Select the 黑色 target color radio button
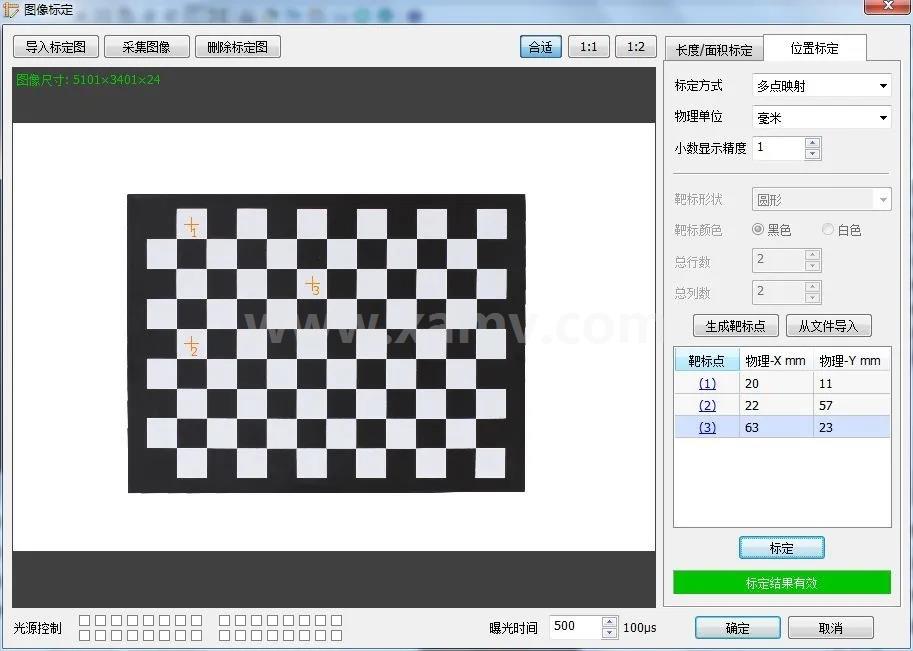The width and height of the screenshot is (913, 651). (x=758, y=229)
